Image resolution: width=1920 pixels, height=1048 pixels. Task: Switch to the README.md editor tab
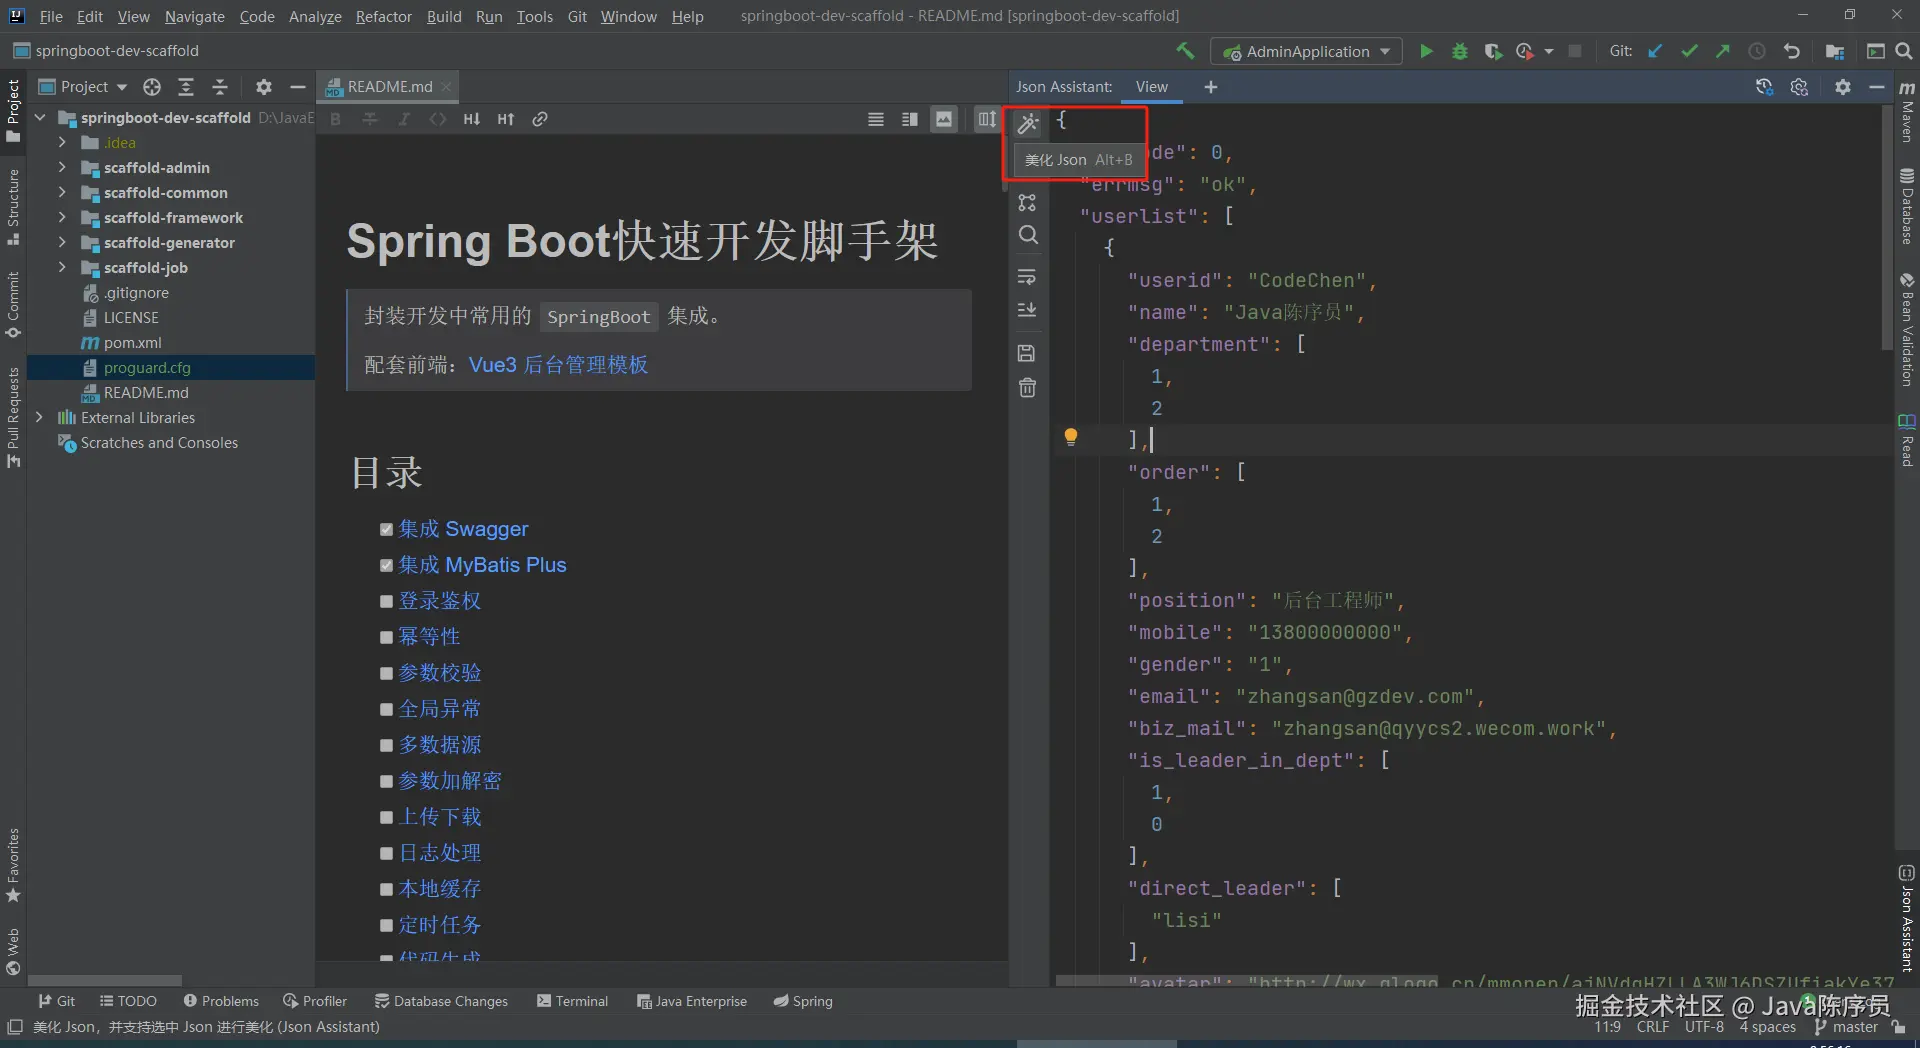coord(389,87)
